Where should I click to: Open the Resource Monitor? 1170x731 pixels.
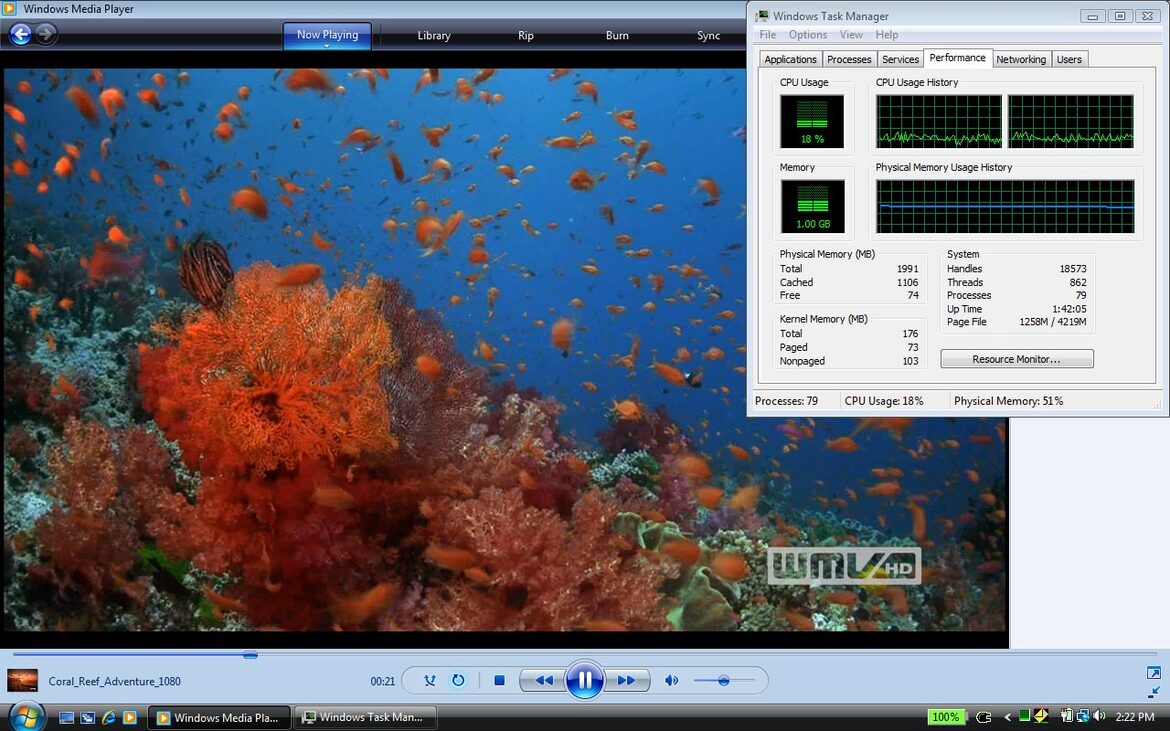(1016, 360)
